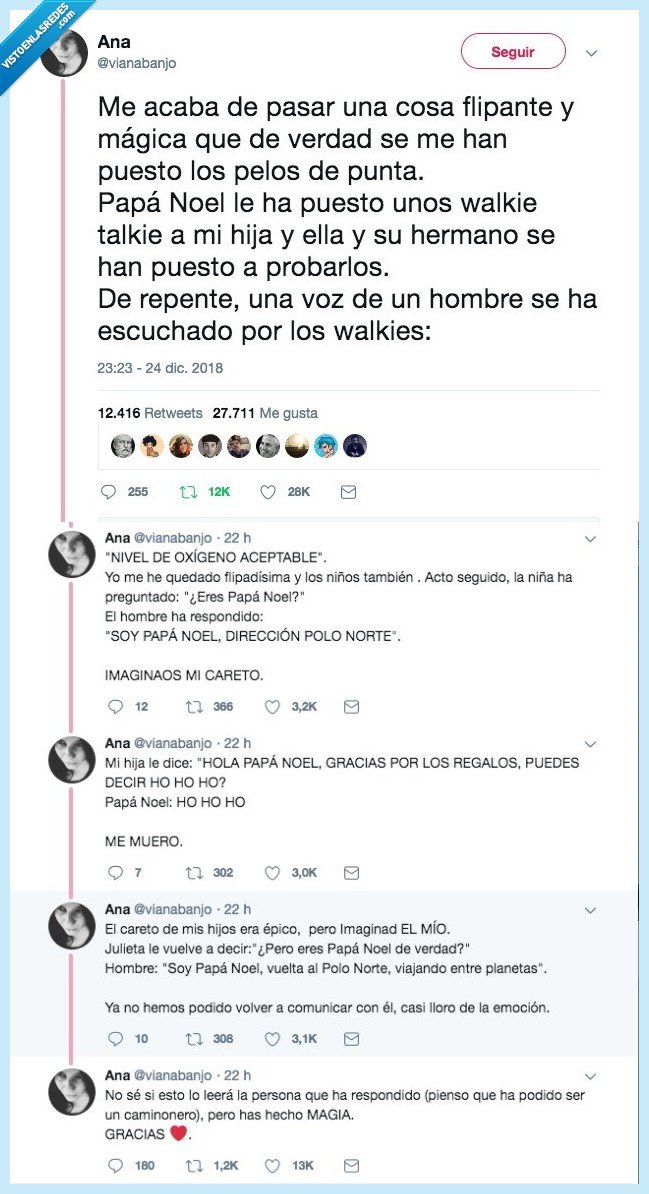
Task: Open the dropdown chevron next to Seguir
Action: click(x=590, y=52)
